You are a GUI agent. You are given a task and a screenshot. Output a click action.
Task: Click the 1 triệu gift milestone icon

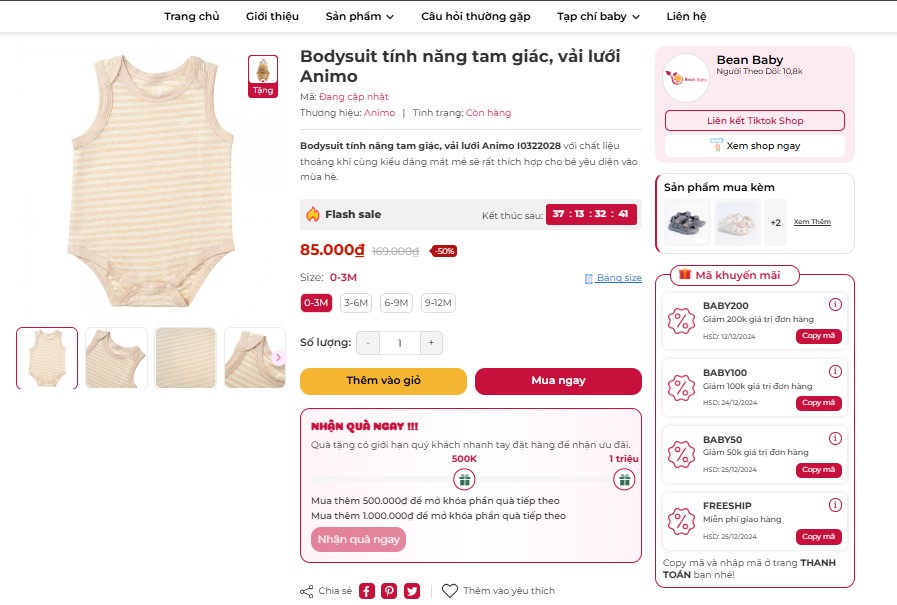click(x=624, y=480)
